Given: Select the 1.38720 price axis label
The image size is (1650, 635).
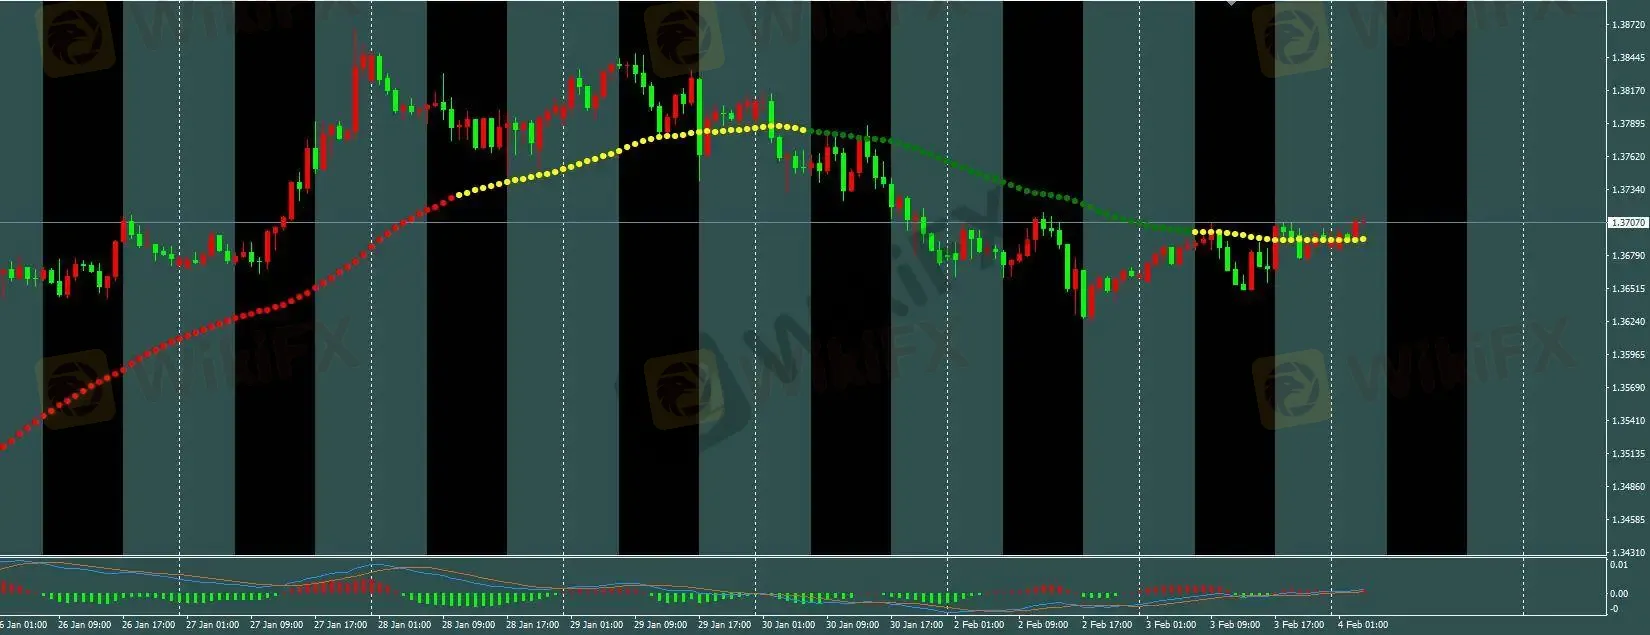Looking at the screenshot, I should point(1627,24).
